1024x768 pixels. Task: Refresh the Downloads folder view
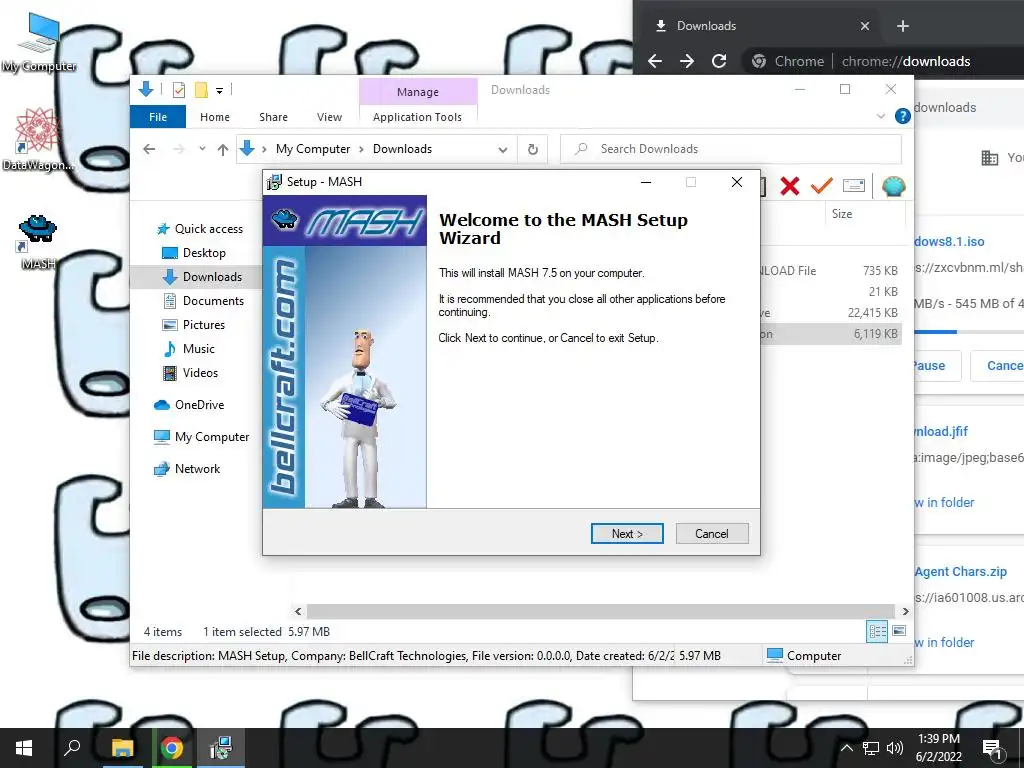tap(533, 150)
